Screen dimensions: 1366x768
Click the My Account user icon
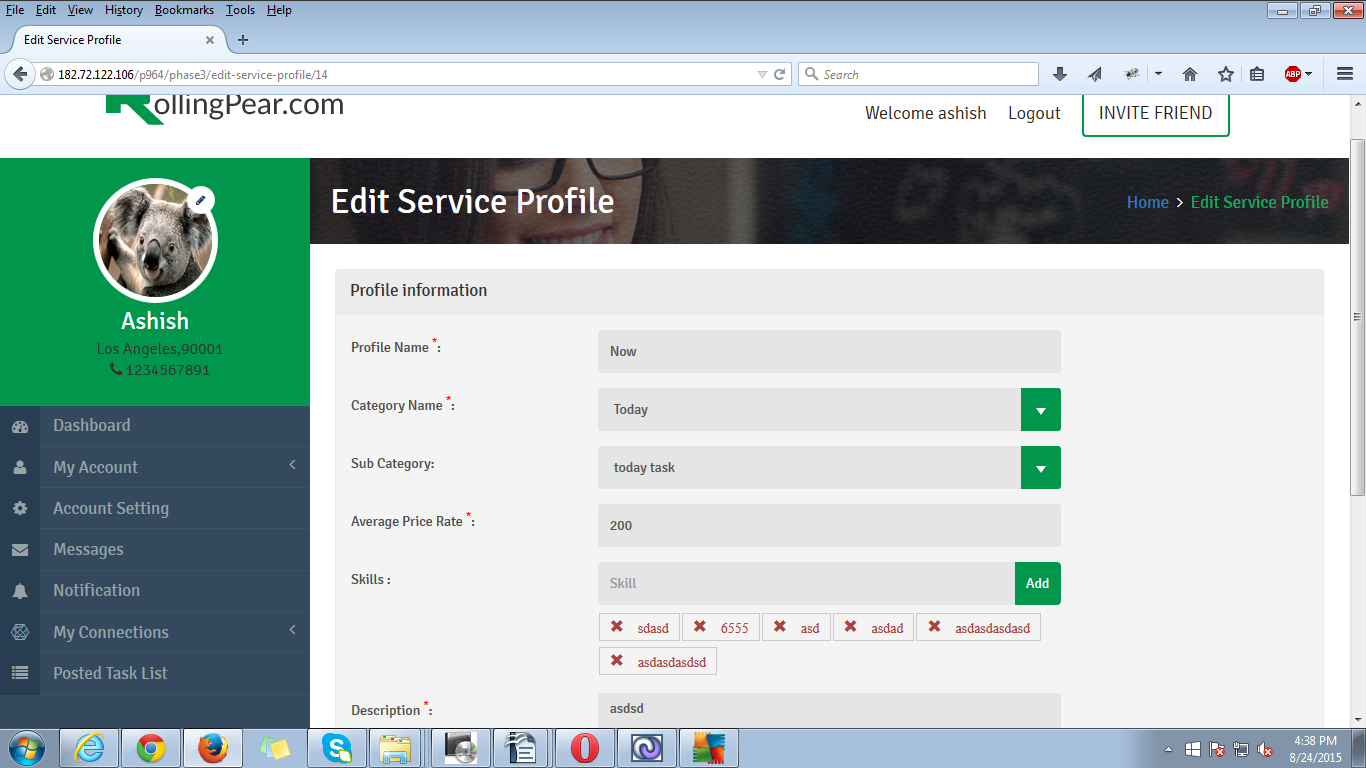(x=20, y=467)
